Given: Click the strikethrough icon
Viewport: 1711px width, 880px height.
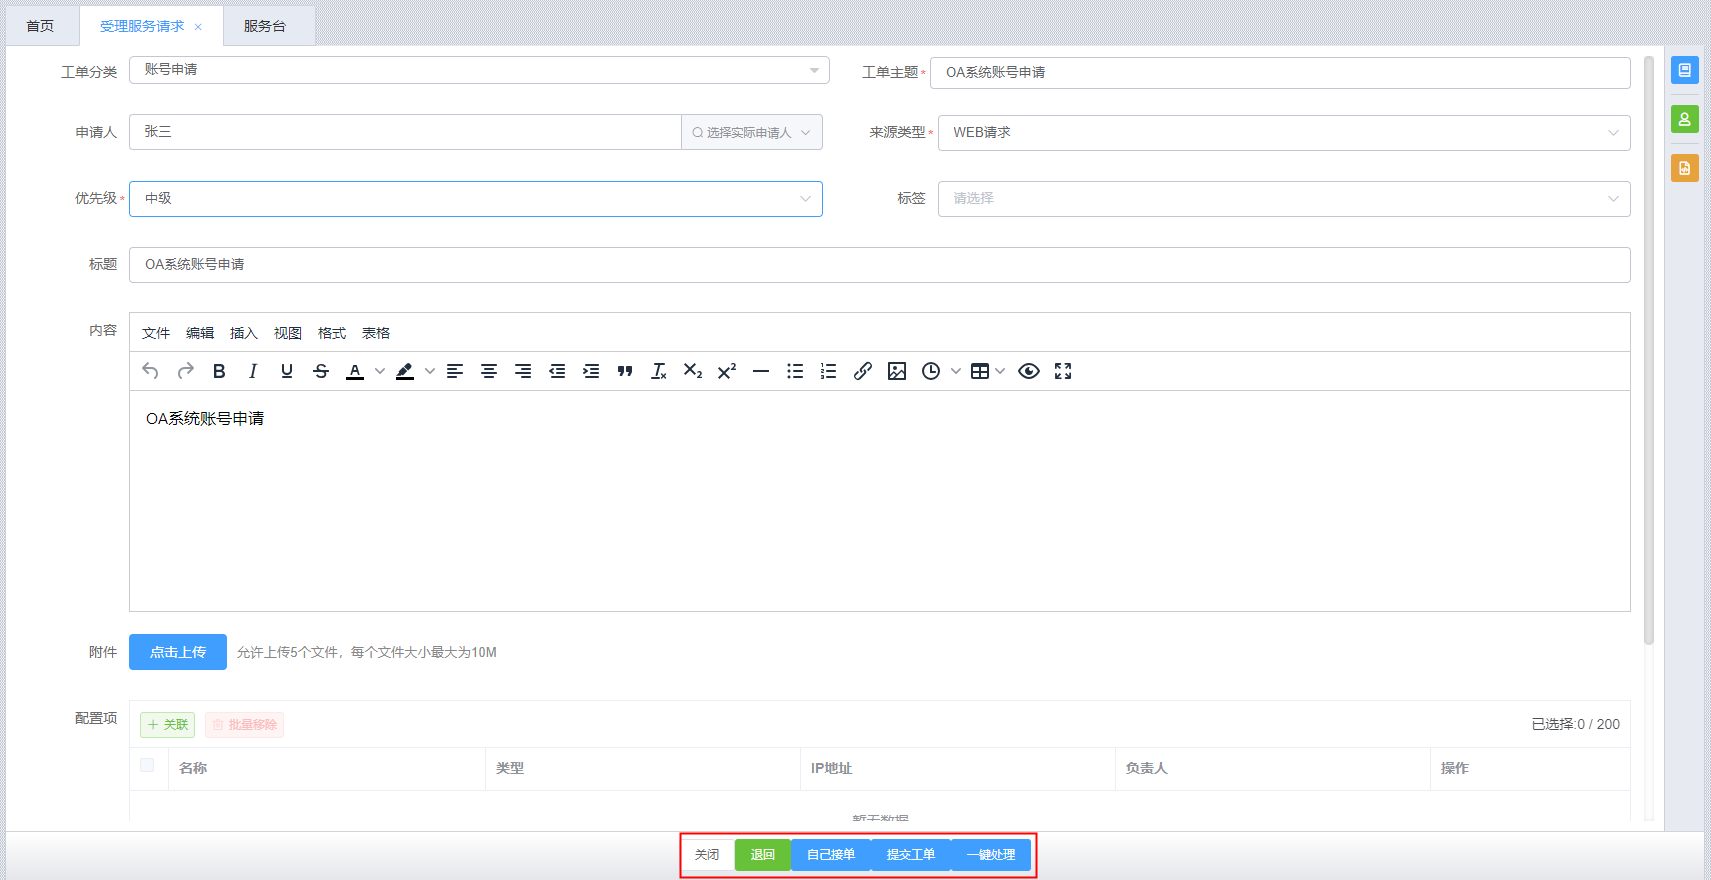Looking at the screenshot, I should pyautogui.click(x=321, y=371).
